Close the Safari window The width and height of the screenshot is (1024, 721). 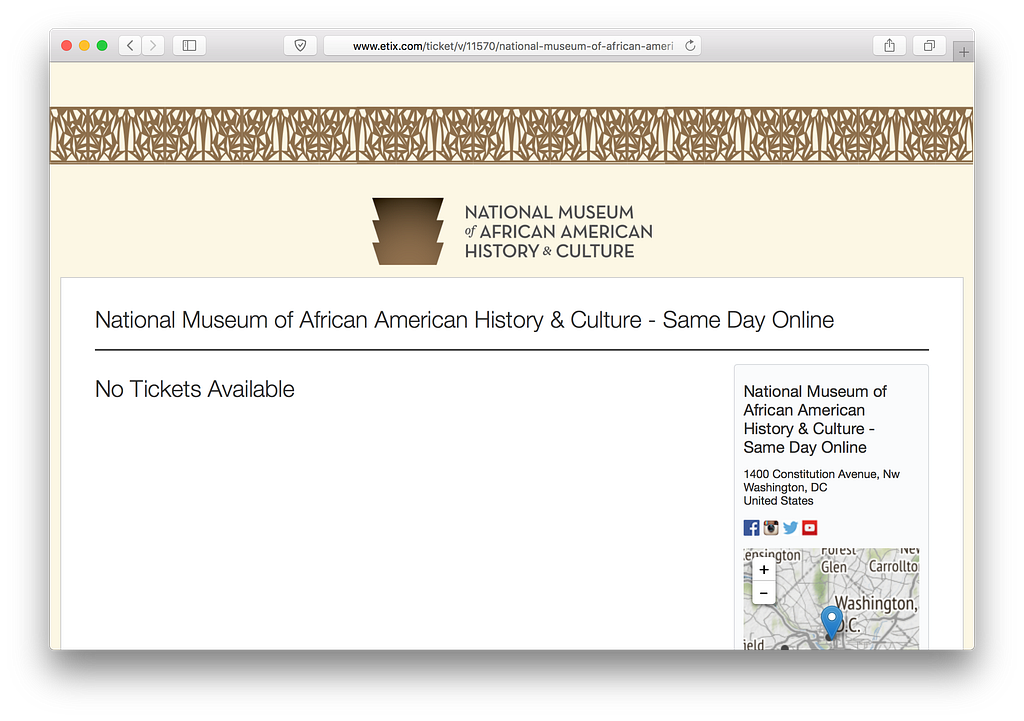[67, 45]
